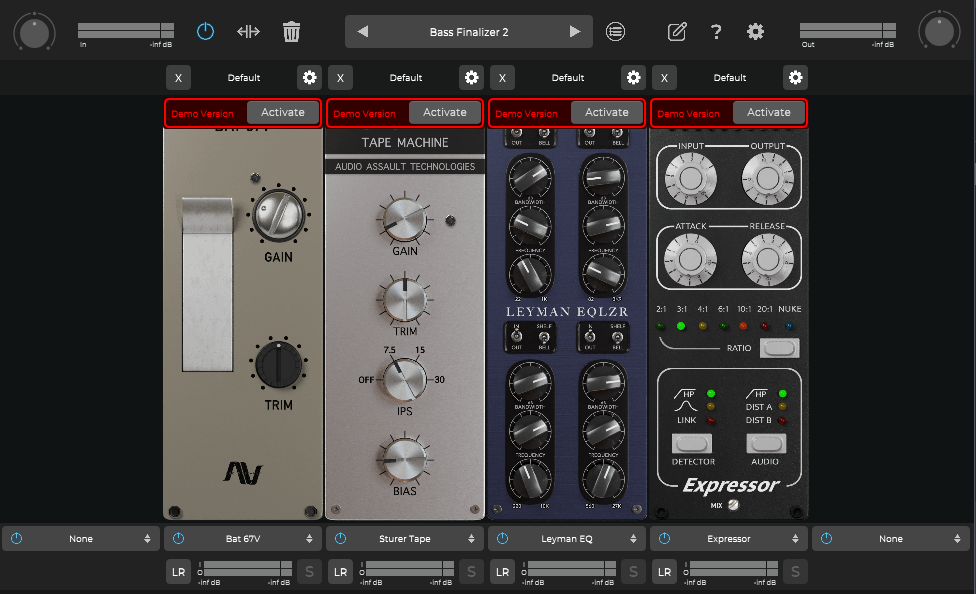This screenshot has height=594, width=976.
Task: Click the trash can delete icon
Action: click(x=291, y=31)
